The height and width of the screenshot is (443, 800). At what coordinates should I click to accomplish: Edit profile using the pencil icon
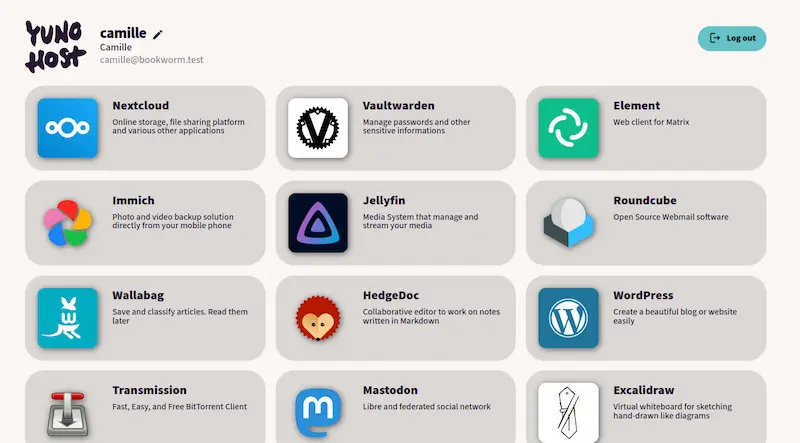158,34
